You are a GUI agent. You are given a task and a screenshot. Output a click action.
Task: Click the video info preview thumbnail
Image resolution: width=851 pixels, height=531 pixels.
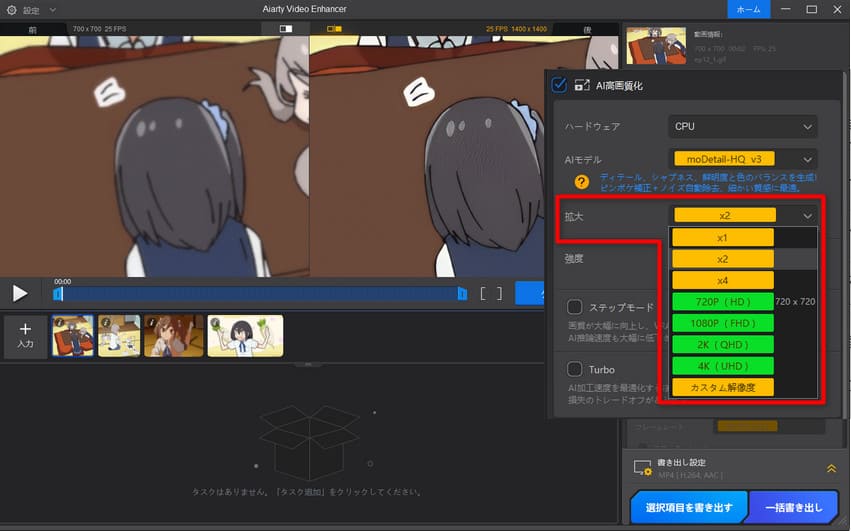coord(656,45)
